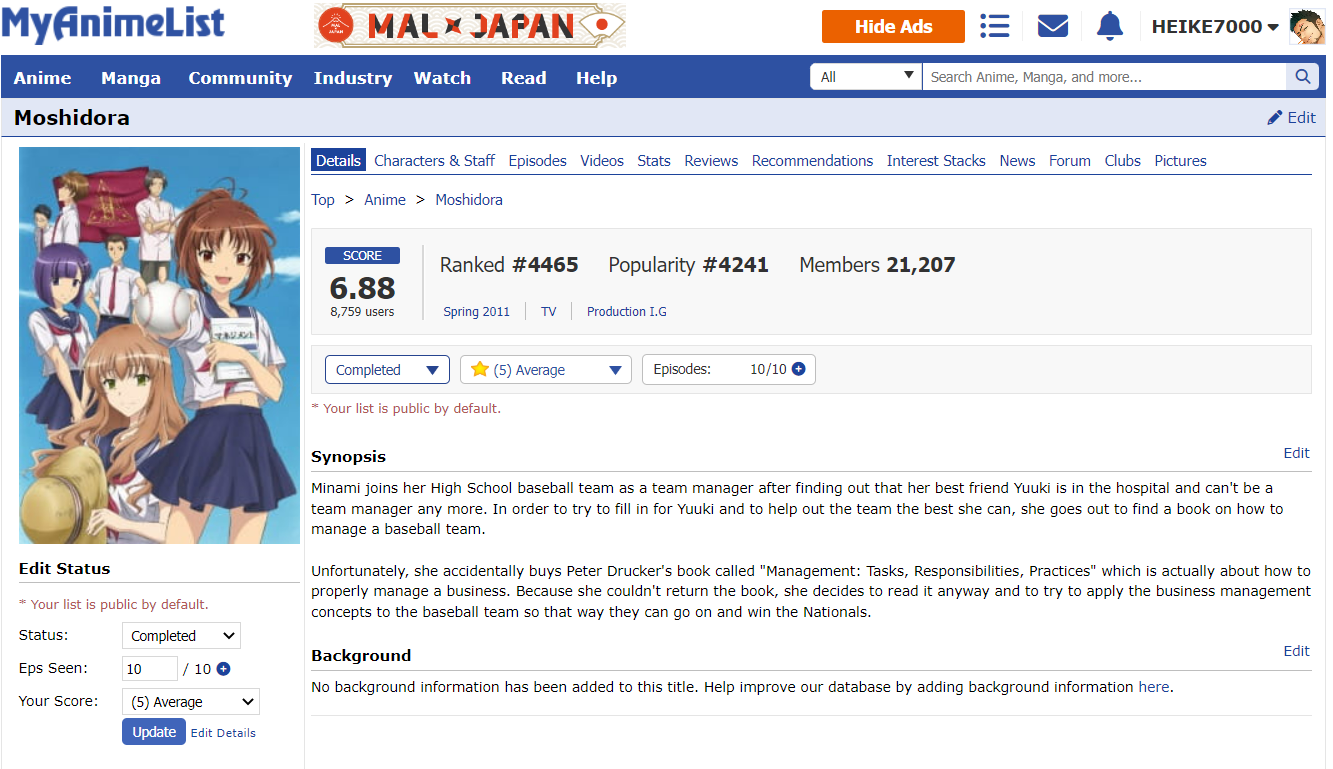
Task: Switch to Clubs tab
Action: [1123, 161]
